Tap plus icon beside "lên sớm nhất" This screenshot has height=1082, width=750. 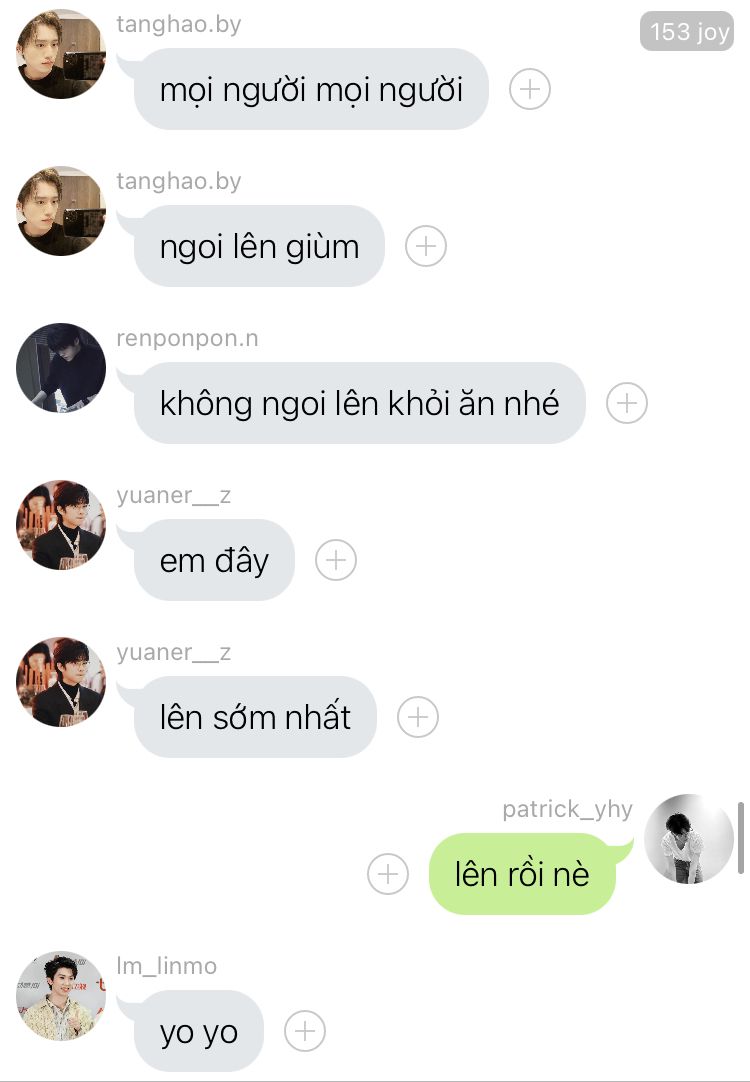click(x=418, y=717)
